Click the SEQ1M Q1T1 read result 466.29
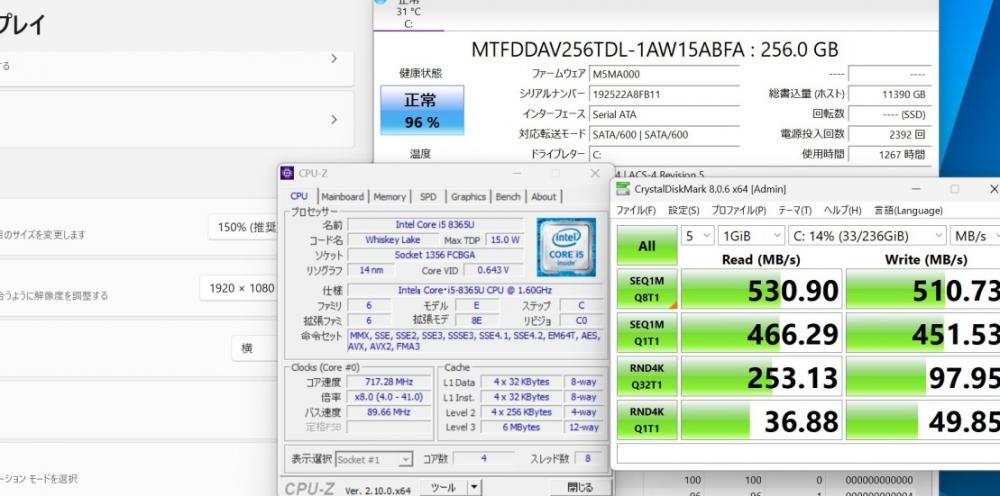Viewport: 1000px width, 496px height. (x=761, y=333)
